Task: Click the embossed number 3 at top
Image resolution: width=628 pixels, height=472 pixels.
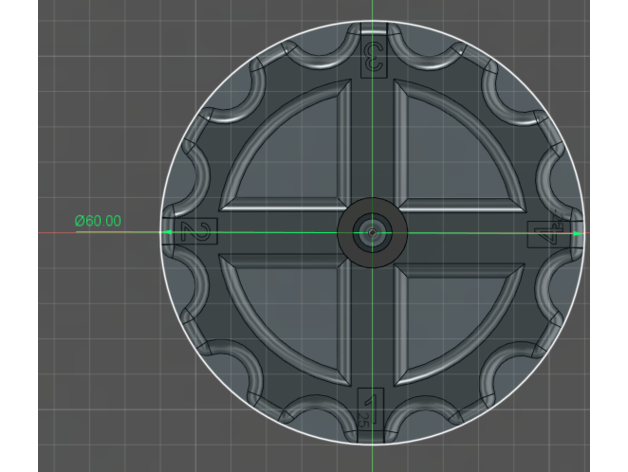Action: coord(371,58)
